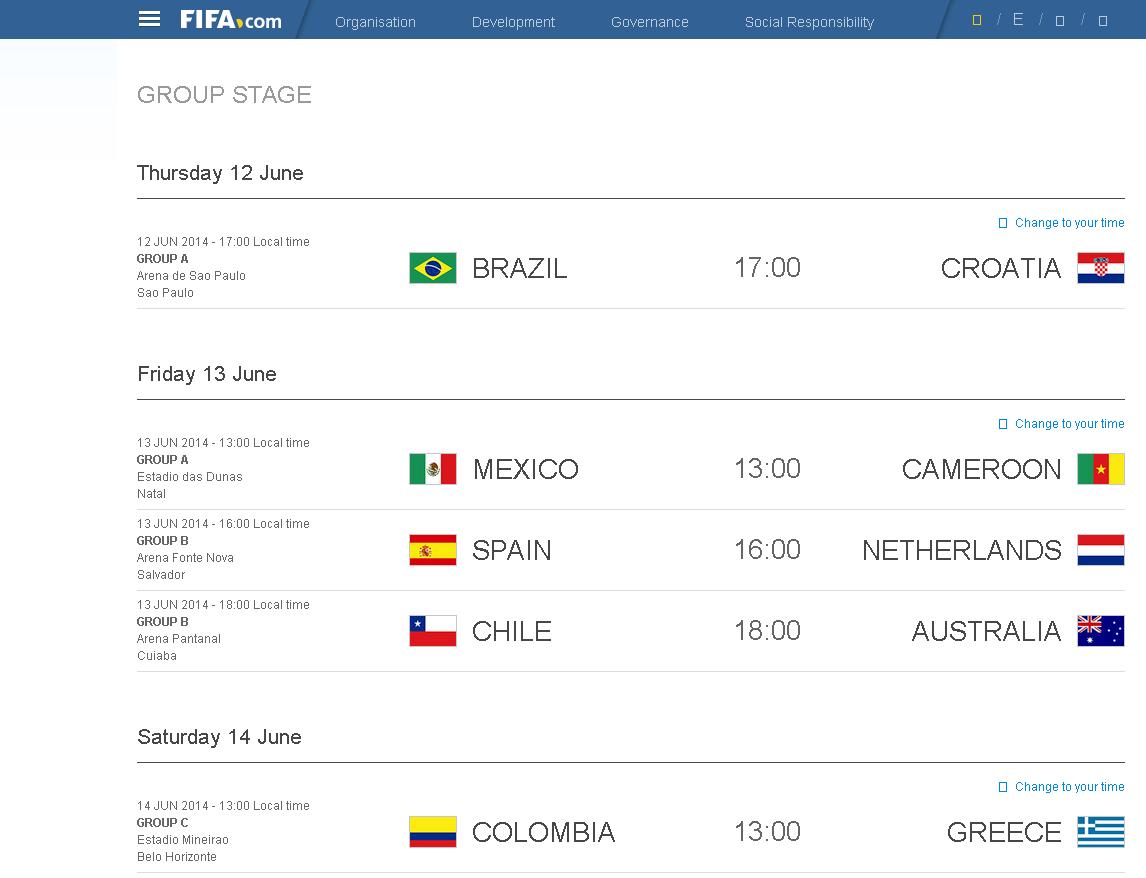
Task: Open the Organisation menu
Action: tap(375, 22)
